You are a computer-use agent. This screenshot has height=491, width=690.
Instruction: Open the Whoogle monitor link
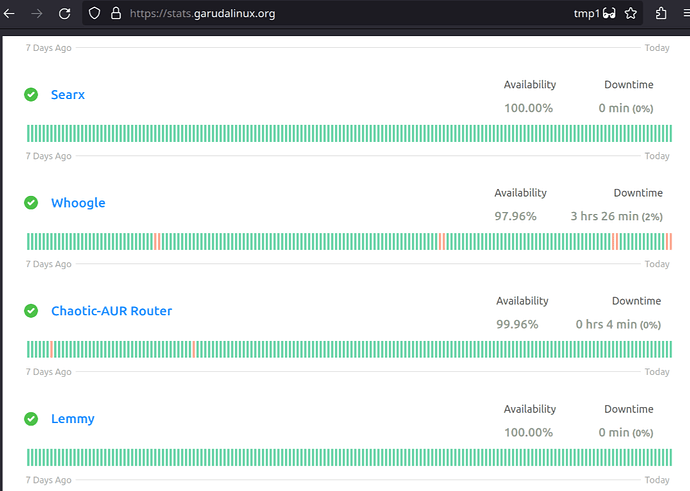click(x=78, y=203)
